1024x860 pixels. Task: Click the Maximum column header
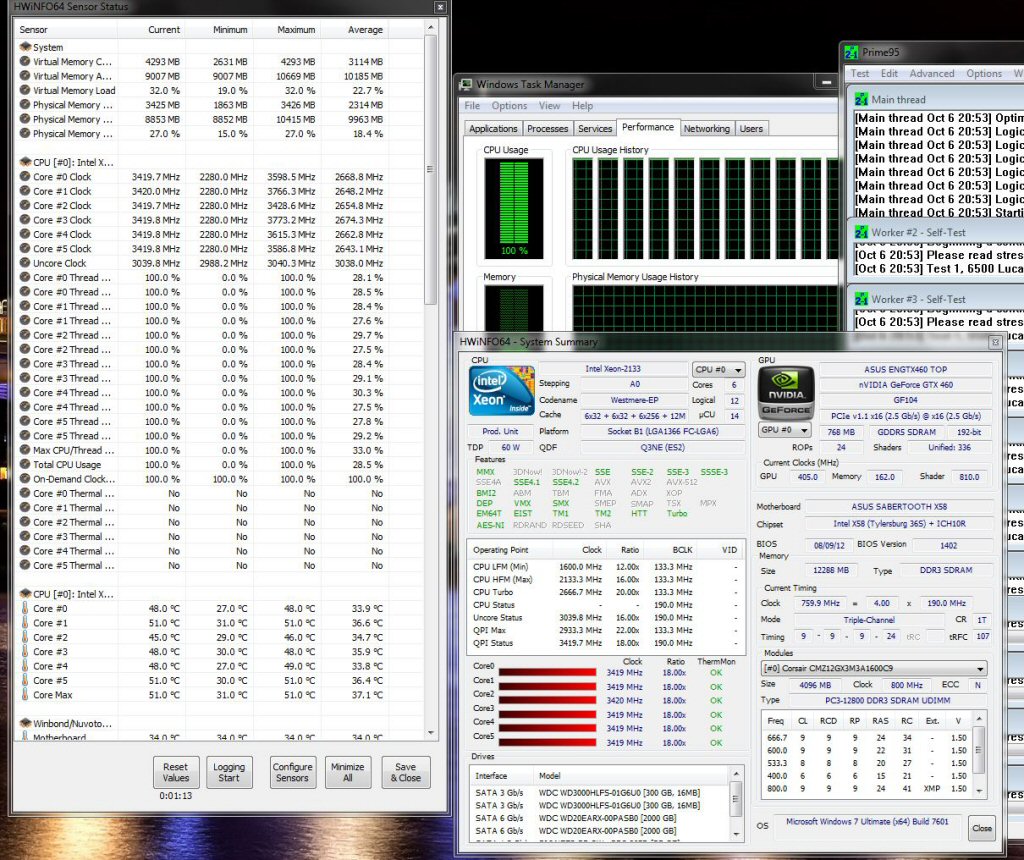click(286, 29)
